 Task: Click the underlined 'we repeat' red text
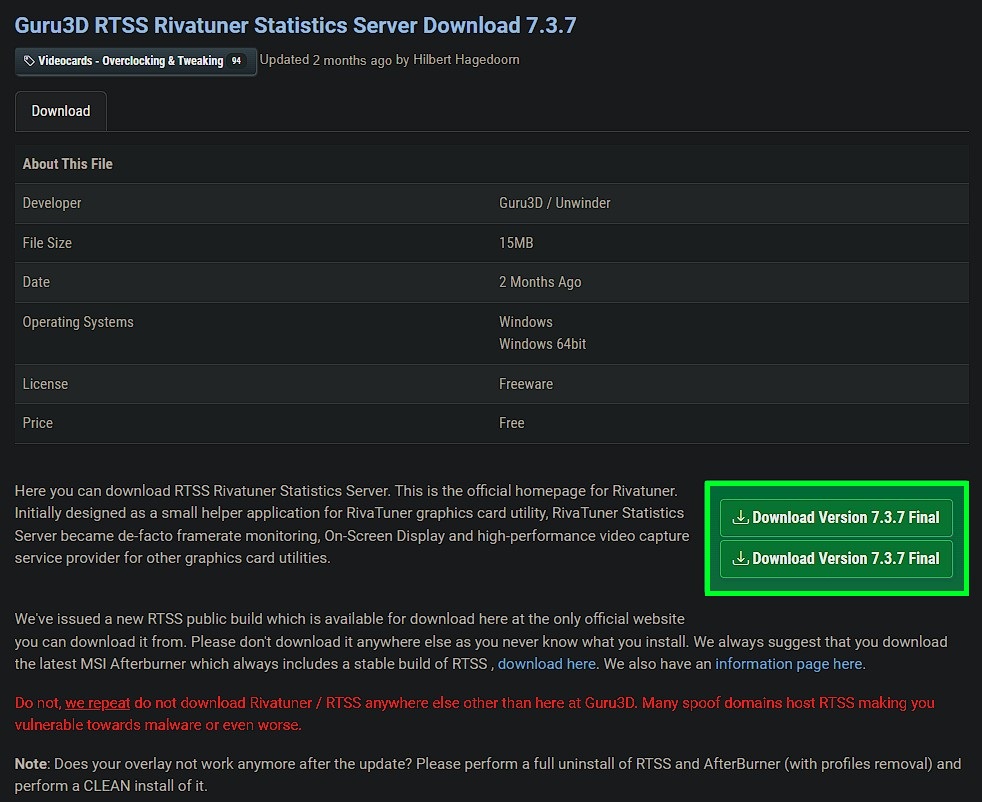[97, 703]
